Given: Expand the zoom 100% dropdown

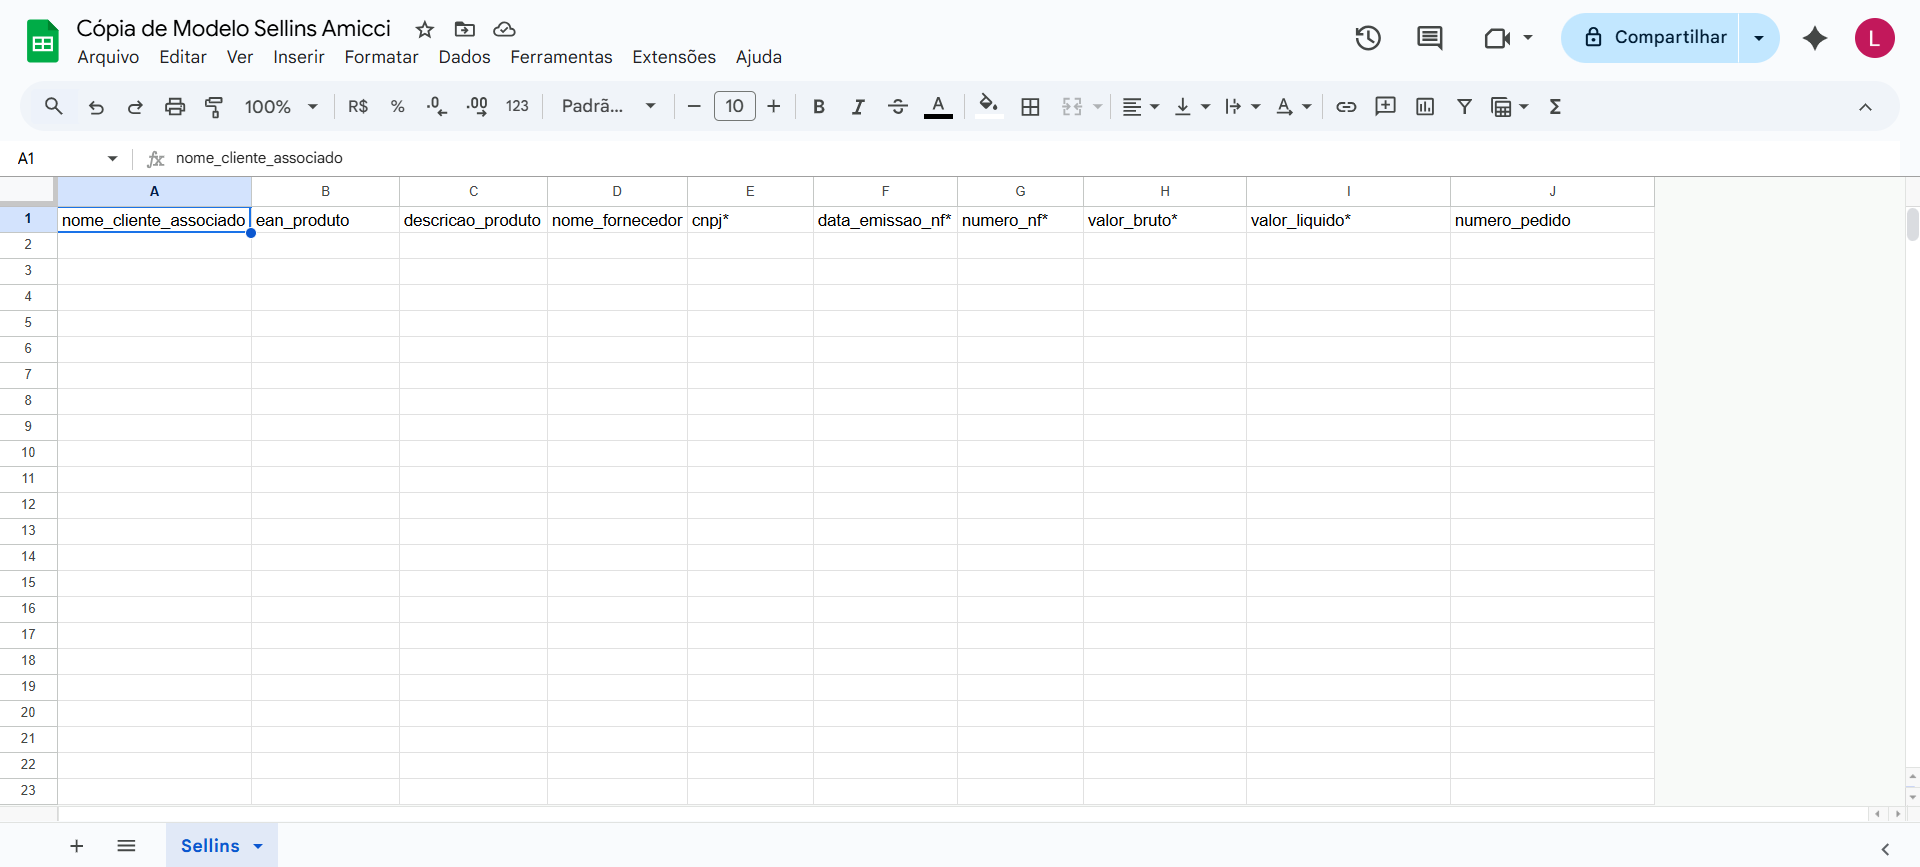Looking at the screenshot, I should 281,107.
